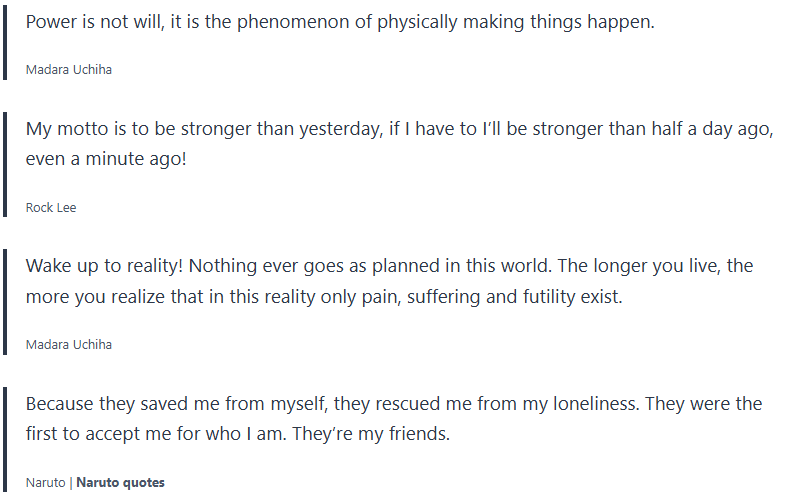This screenshot has height=498, width=805.
Task: Click the pipe separator after Naruto
Action: click(x=71, y=482)
